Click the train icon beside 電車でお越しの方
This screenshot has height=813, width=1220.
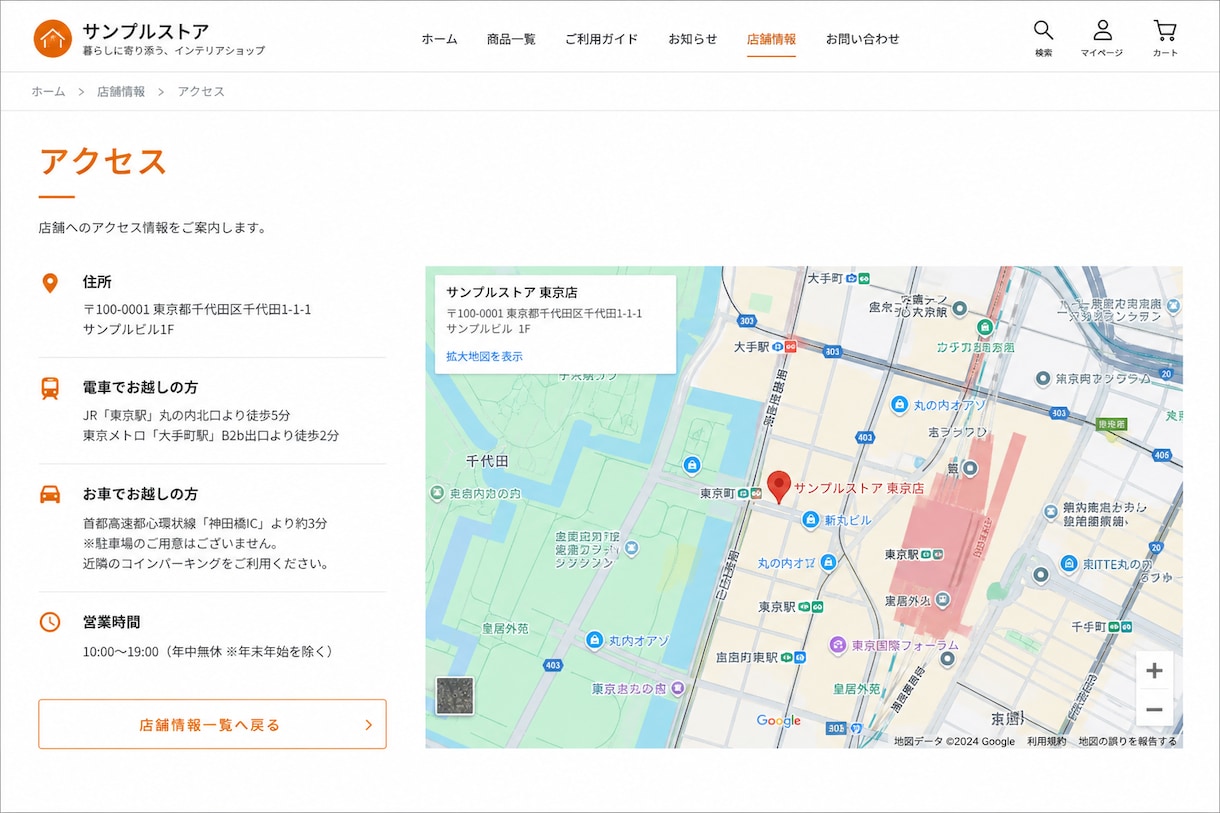(x=50, y=388)
